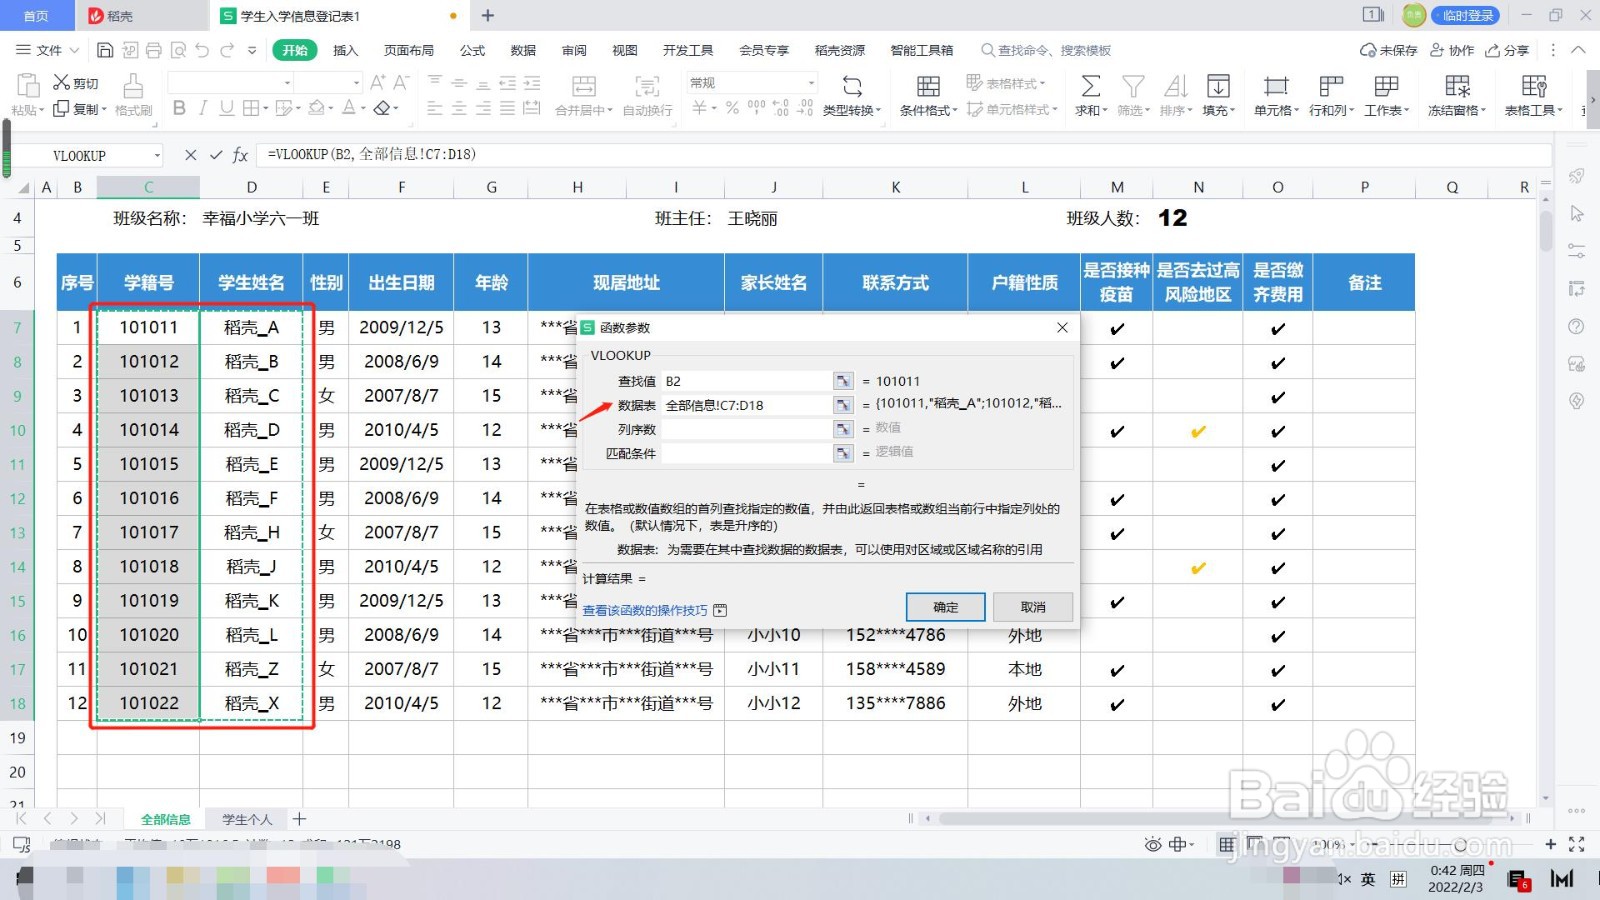
Task: Expand the font name dropdown
Action: (287, 83)
